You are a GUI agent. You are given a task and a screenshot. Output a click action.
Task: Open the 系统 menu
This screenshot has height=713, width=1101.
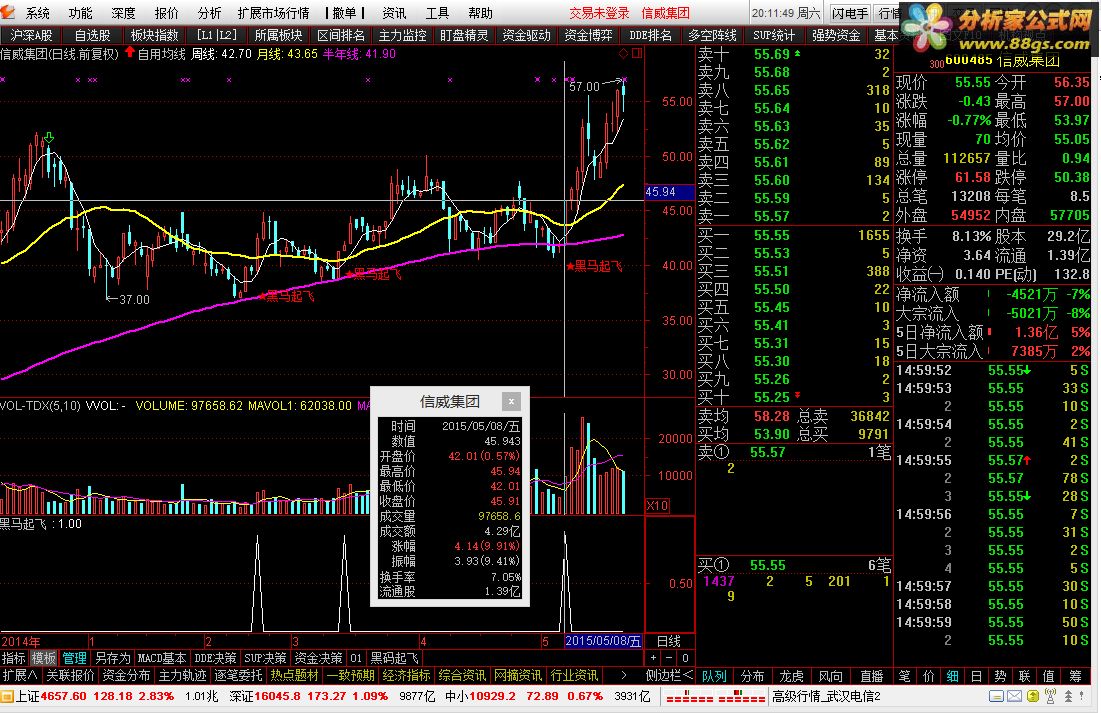point(37,13)
